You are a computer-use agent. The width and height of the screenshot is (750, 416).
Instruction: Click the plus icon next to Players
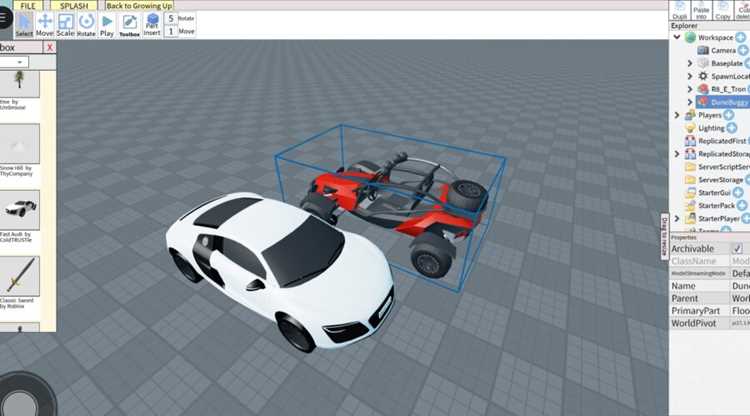point(728,115)
